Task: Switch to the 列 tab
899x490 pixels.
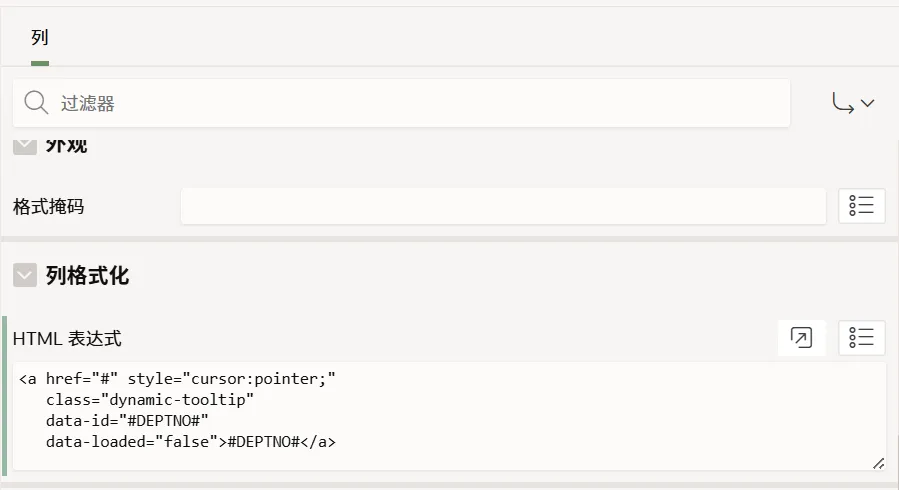Action: 40,39
